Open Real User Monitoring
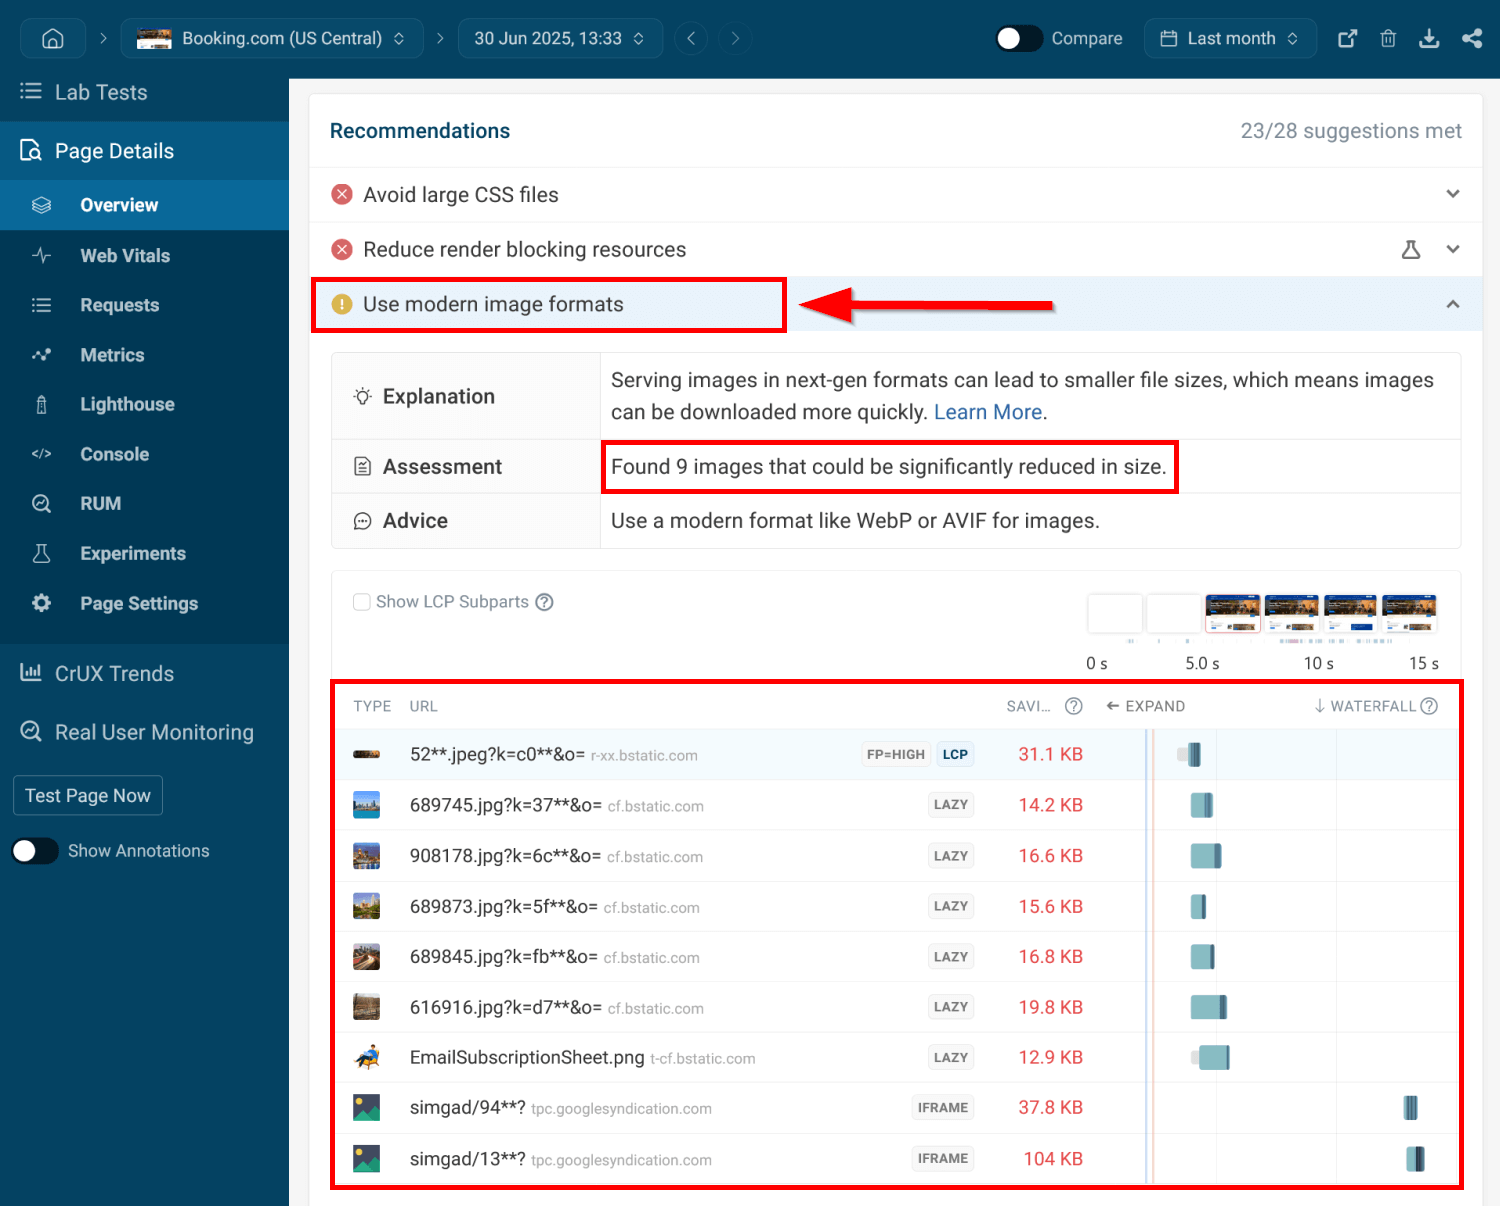1500x1206 pixels. pyautogui.click(x=153, y=732)
